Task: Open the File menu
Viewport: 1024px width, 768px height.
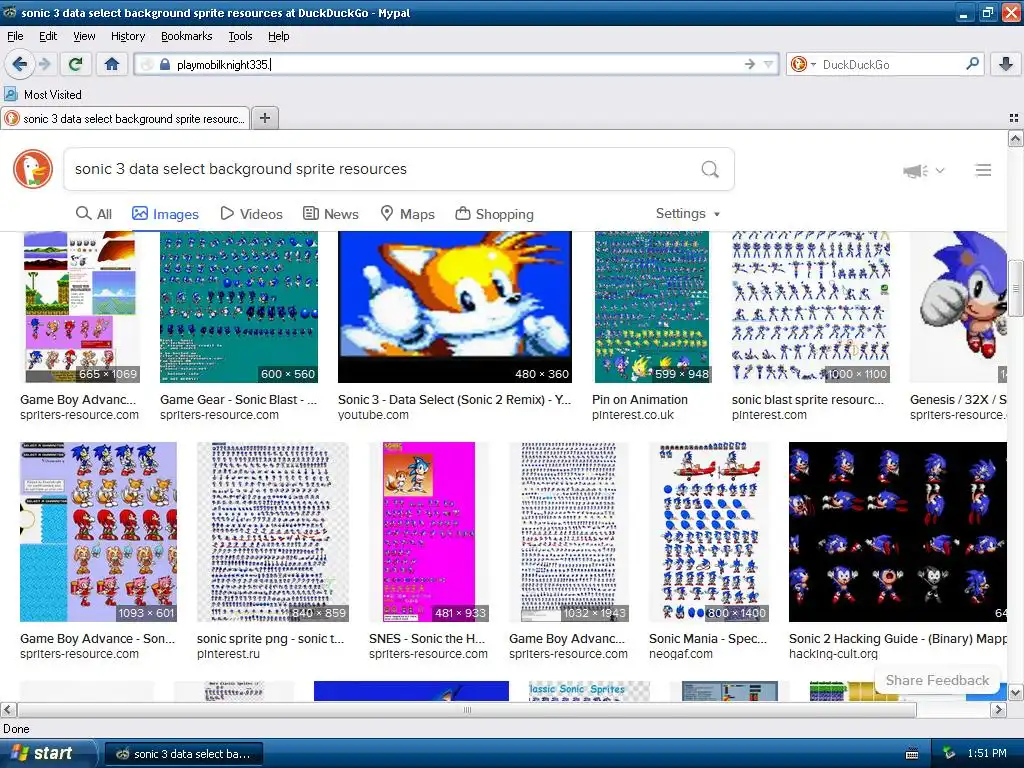Action: point(15,36)
